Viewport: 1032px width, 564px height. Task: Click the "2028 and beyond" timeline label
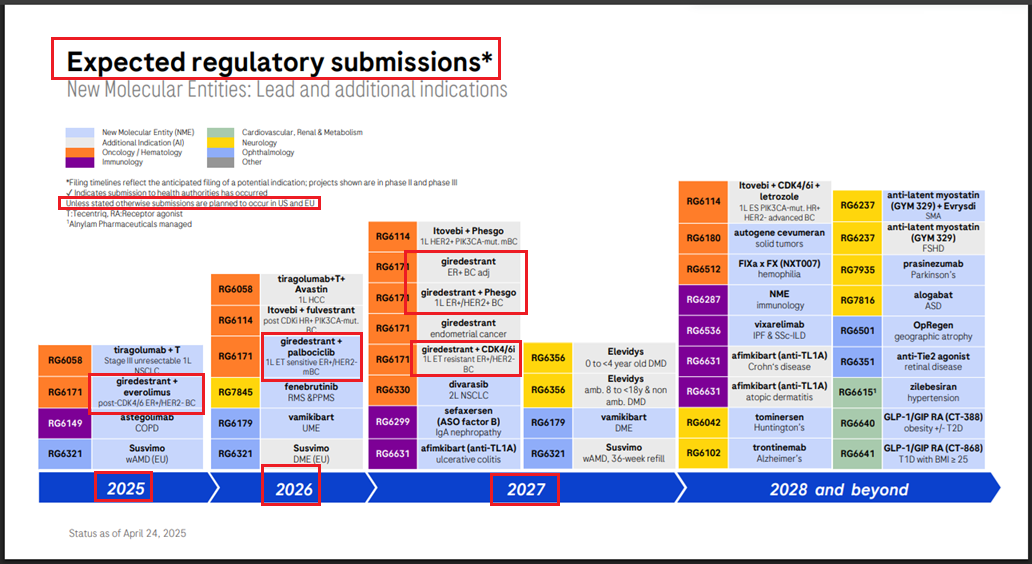[x=839, y=490]
